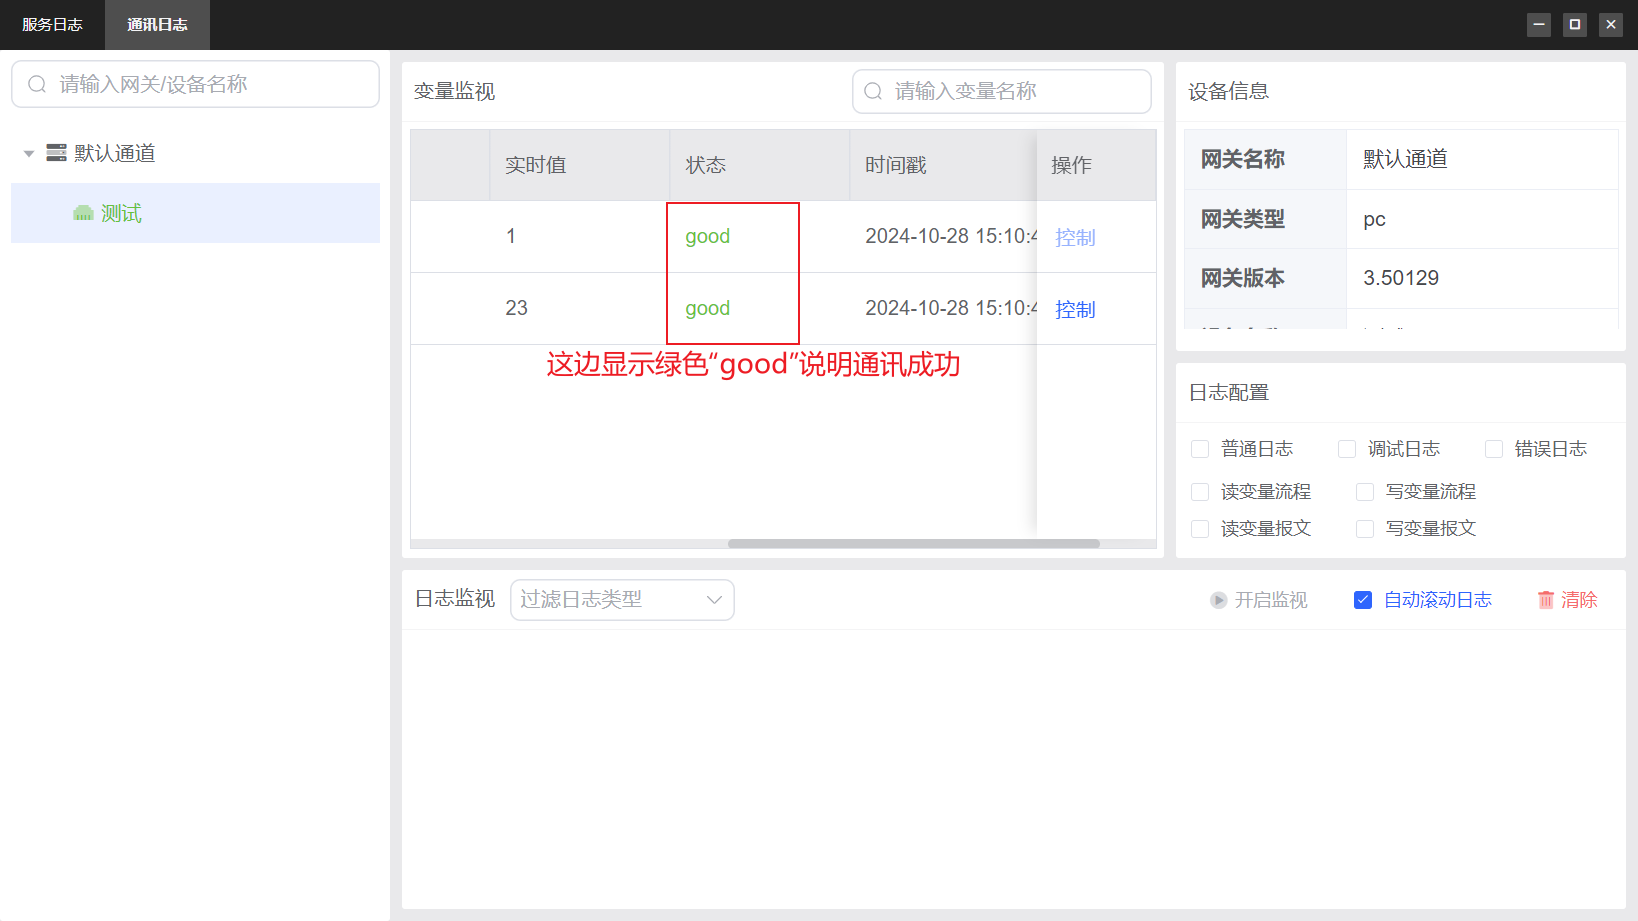Minimize the window using the title bar button
This screenshot has width=1638, height=921.
tap(1539, 24)
